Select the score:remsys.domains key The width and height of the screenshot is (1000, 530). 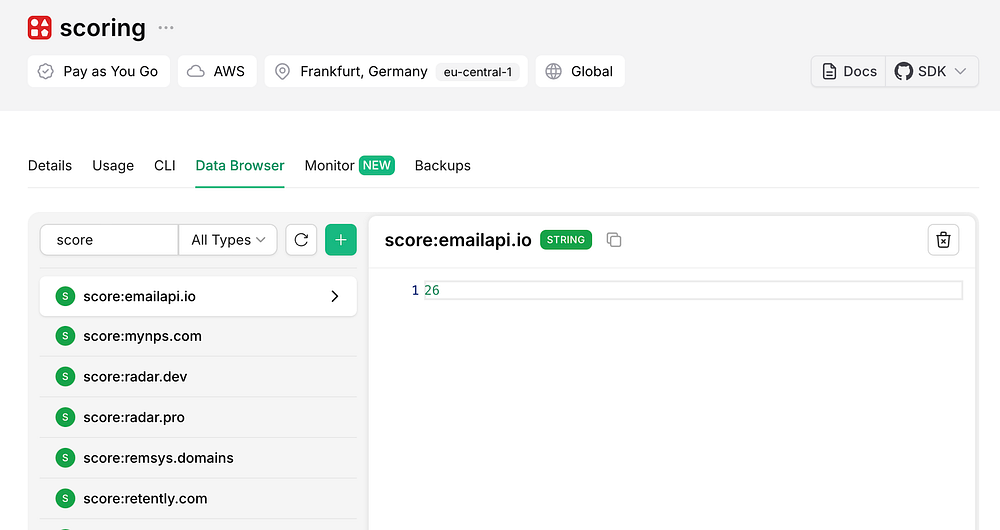(198, 458)
